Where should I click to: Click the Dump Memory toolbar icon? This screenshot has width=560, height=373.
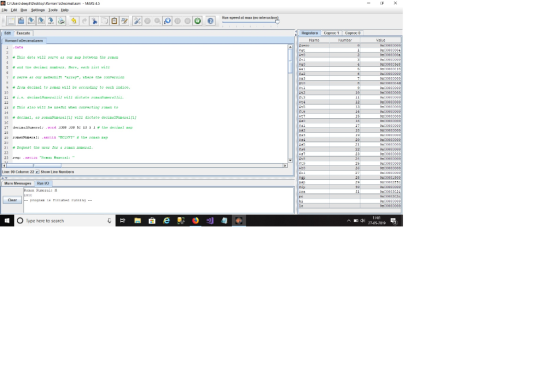pyautogui.click(x=51, y=21)
